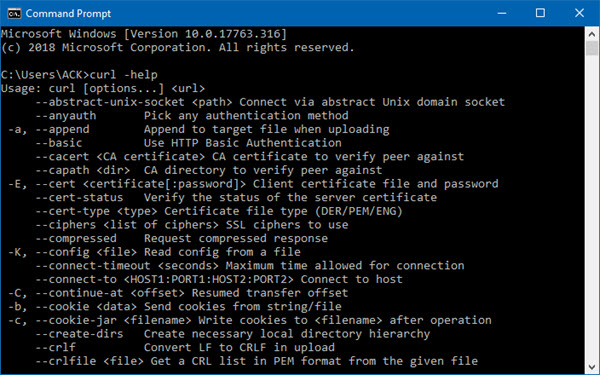Click the vertical scrollbar thumb

tap(592, 49)
